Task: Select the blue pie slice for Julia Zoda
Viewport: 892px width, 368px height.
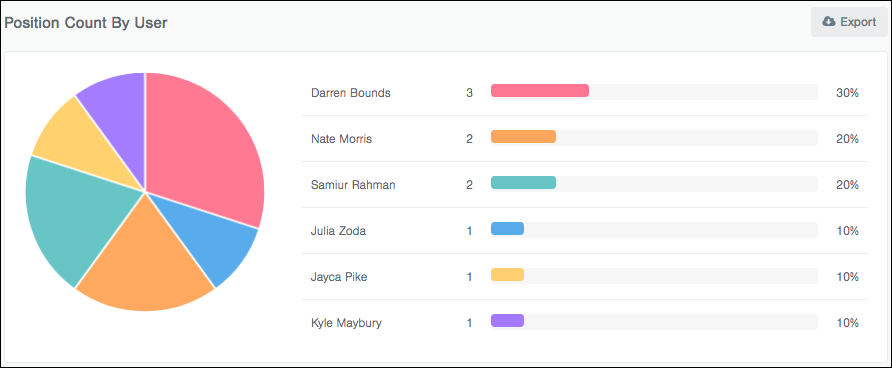Action: pyautogui.click(x=219, y=239)
